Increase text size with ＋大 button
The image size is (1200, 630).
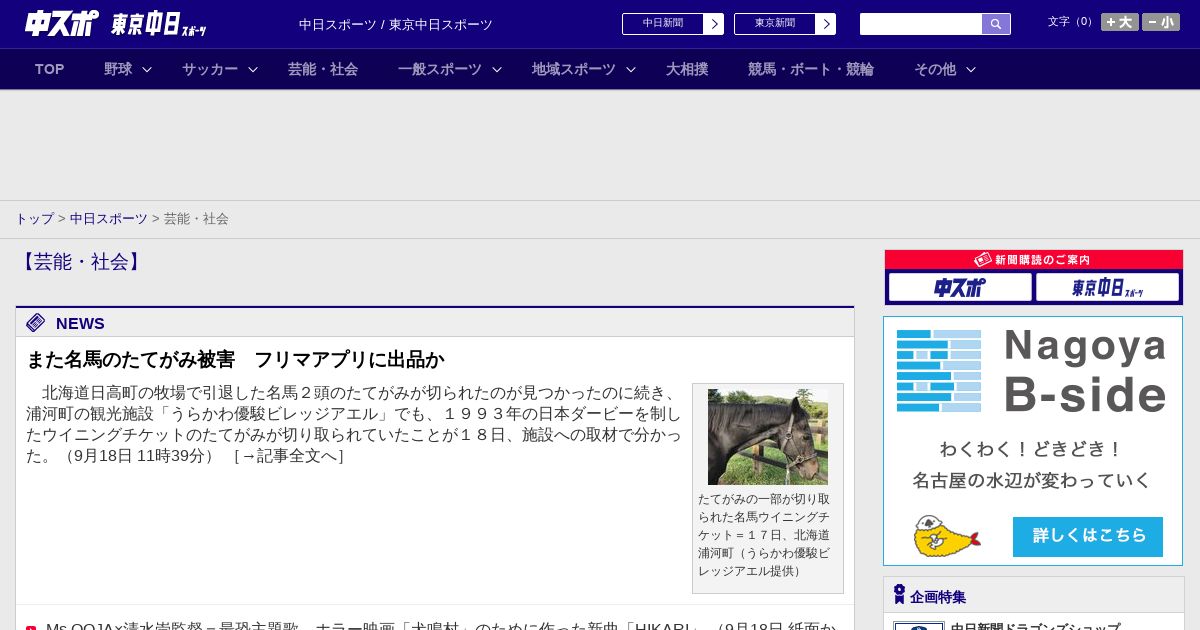(x=1120, y=22)
